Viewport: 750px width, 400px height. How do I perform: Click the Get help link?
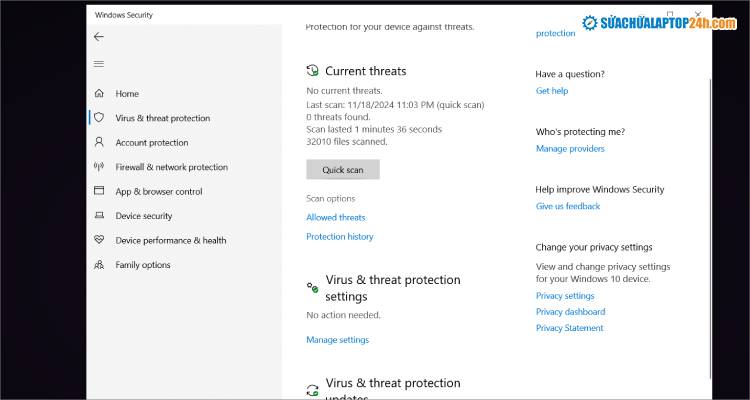click(551, 91)
